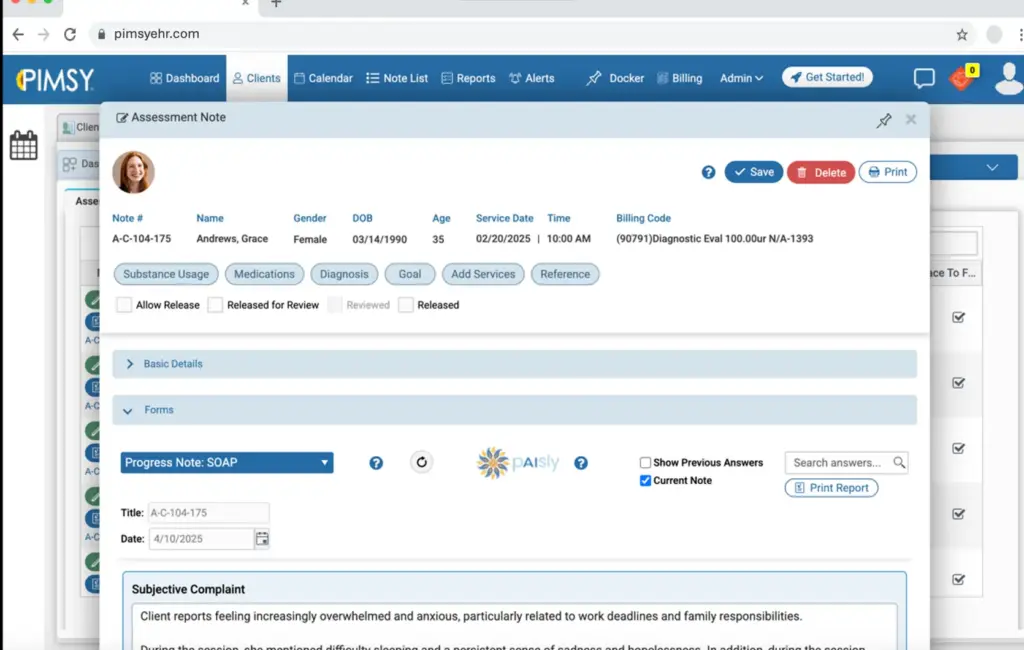Open the Progress Note: SOAP dropdown
The image size is (1024, 650).
(227, 463)
